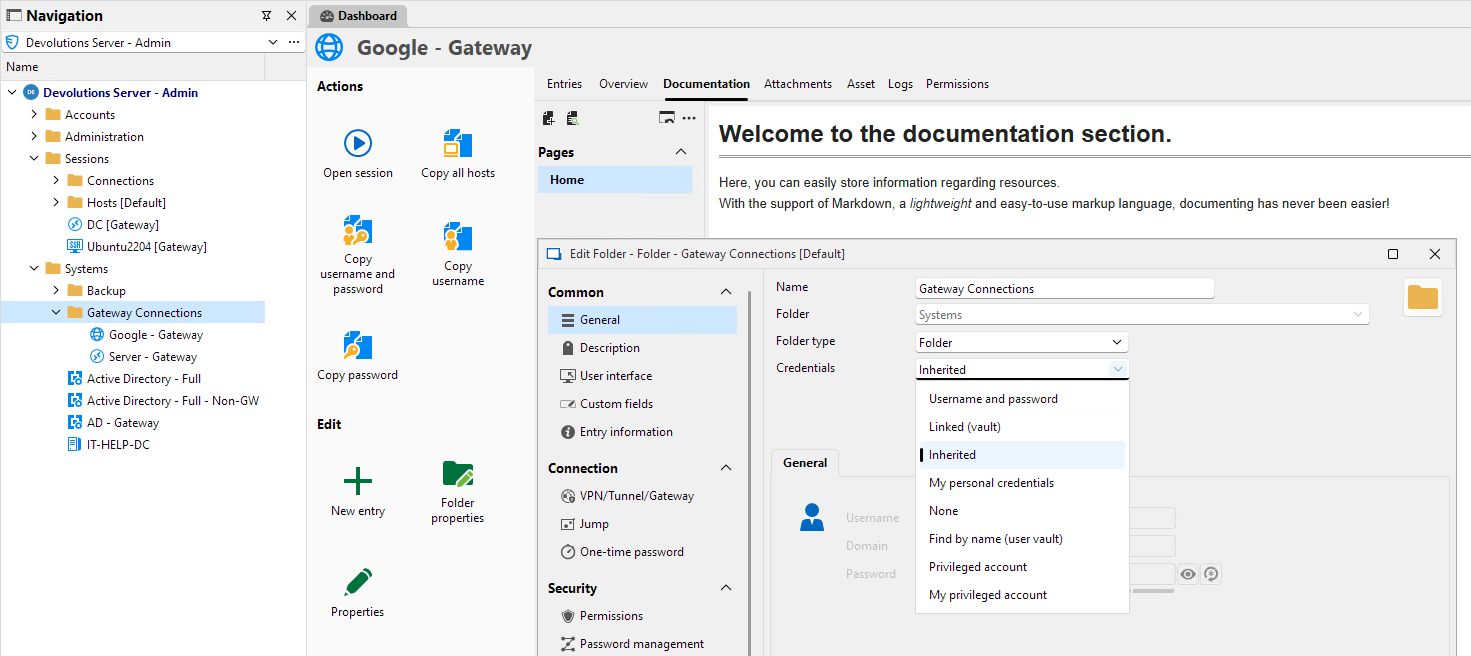Image resolution: width=1471 pixels, height=656 pixels.
Task: Click the Open session play icon
Action: [x=358, y=143]
